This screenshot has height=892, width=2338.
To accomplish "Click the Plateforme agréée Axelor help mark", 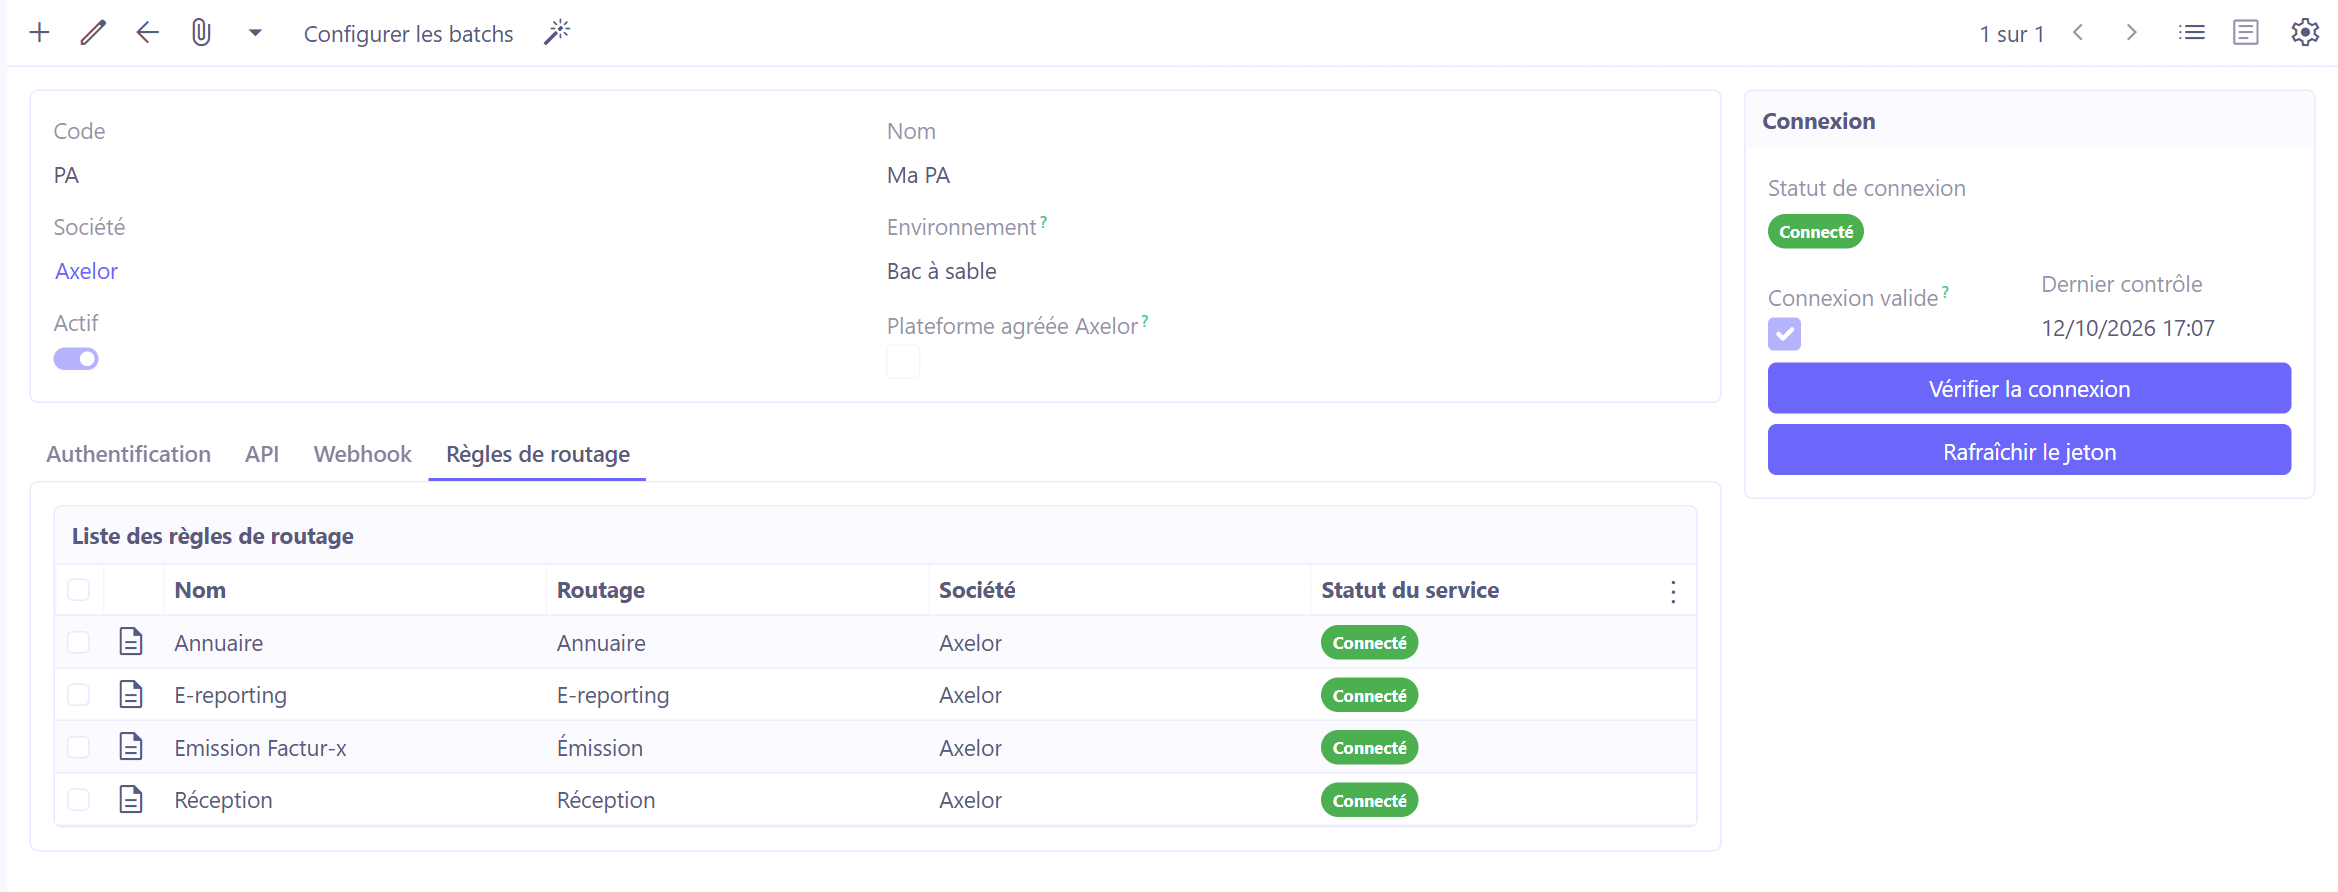I will [1145, 321].
